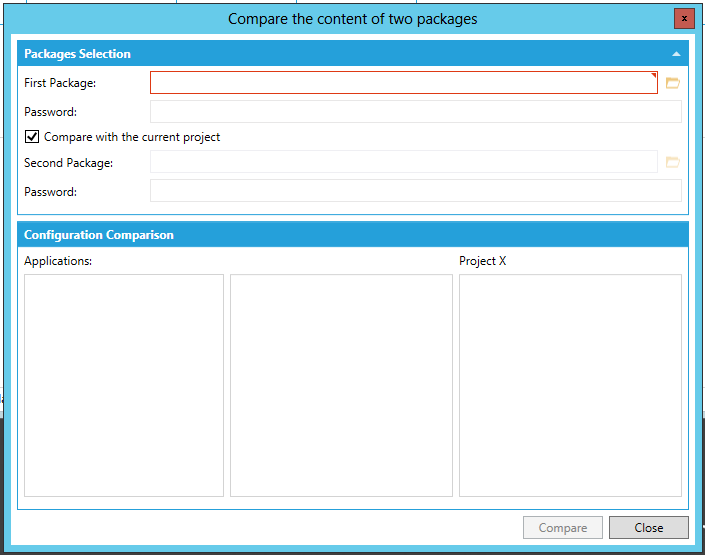
Task: Collapse the Packages Selection section arrow
Action: pyautogui.click(x=676, y=54)
